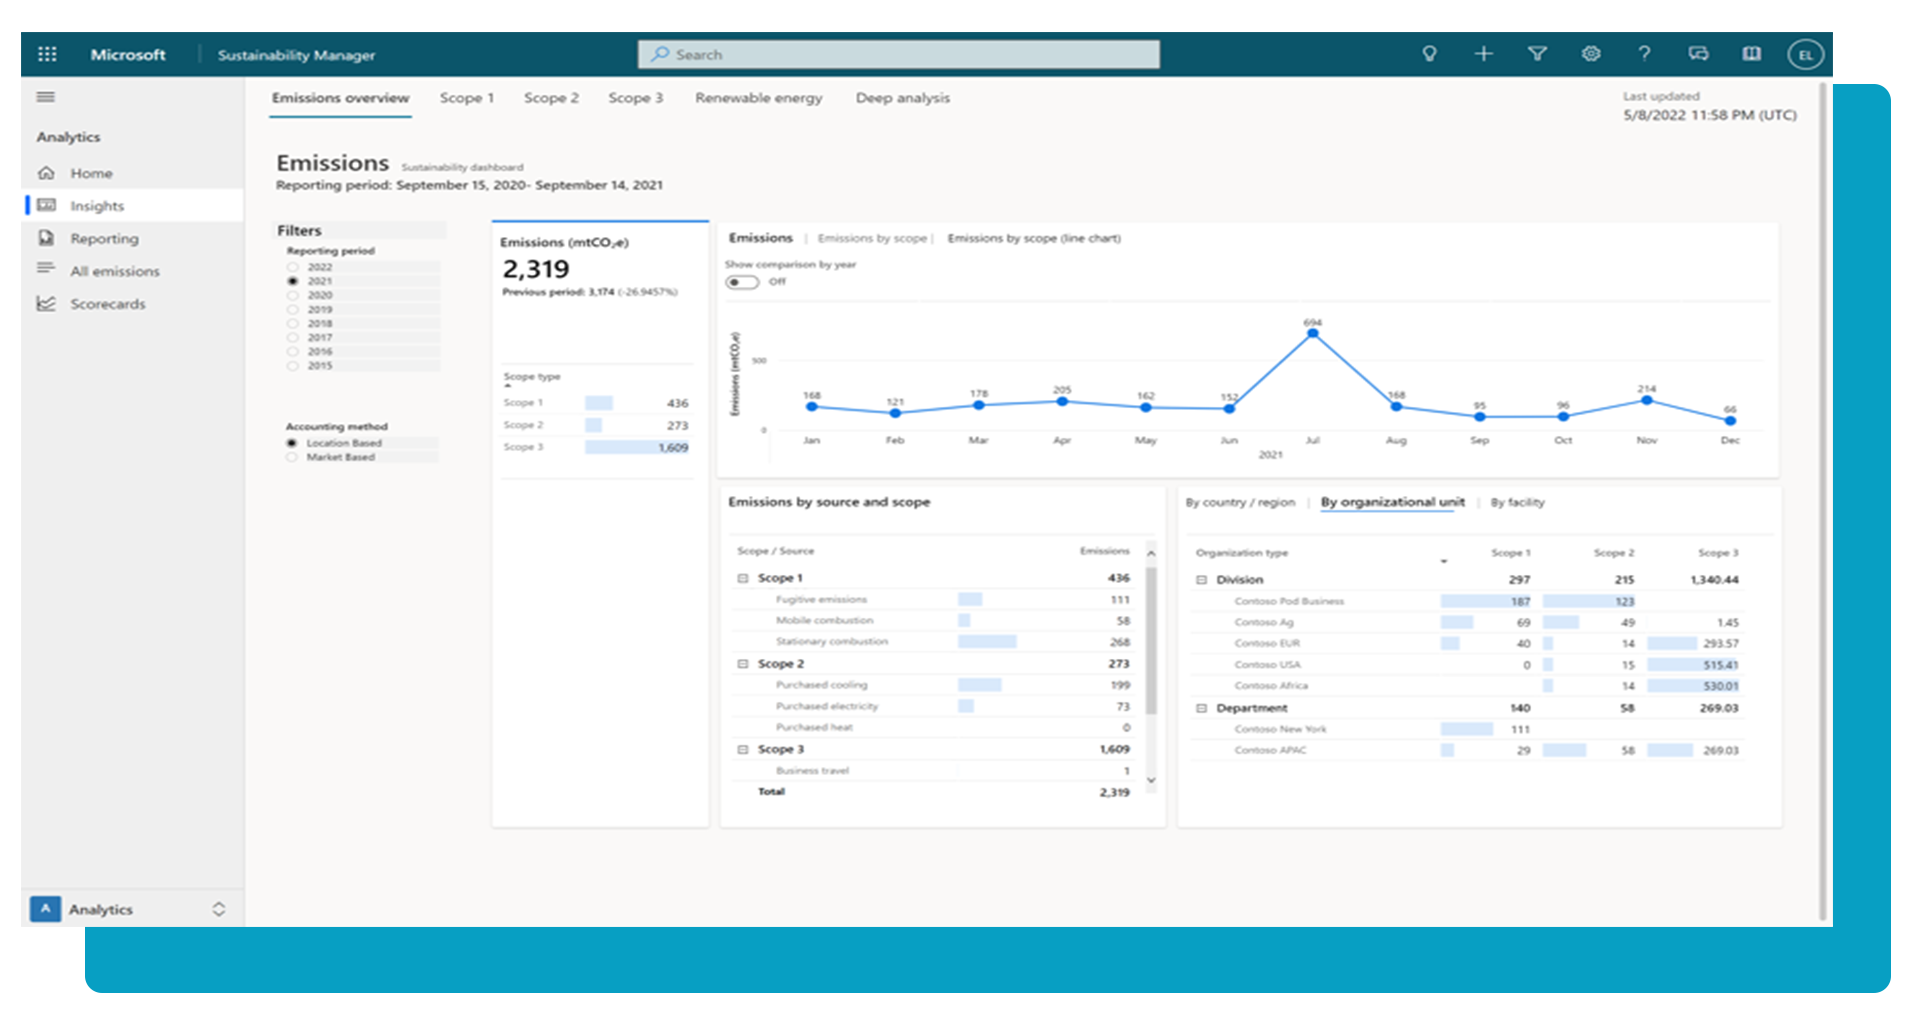Click in the Search box
1905x1032 pixels.
coord(898,55)
